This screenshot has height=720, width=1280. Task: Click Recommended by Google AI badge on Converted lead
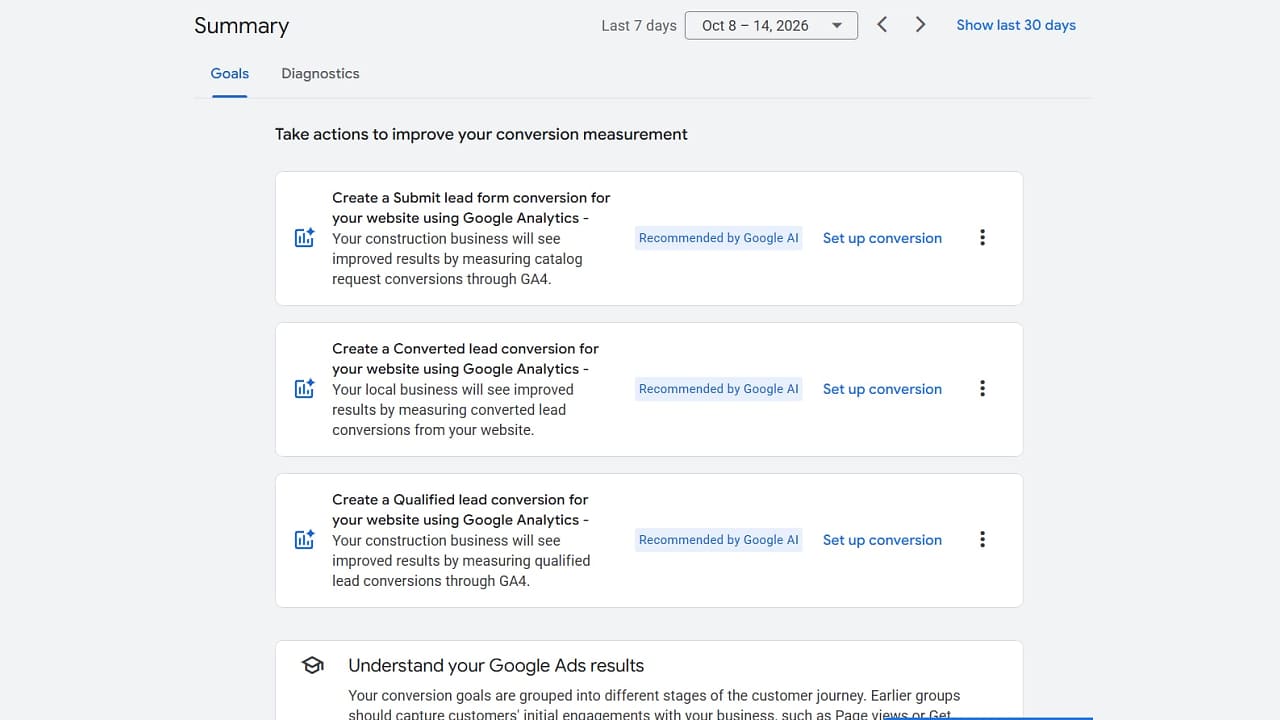(x=719, y=389)
